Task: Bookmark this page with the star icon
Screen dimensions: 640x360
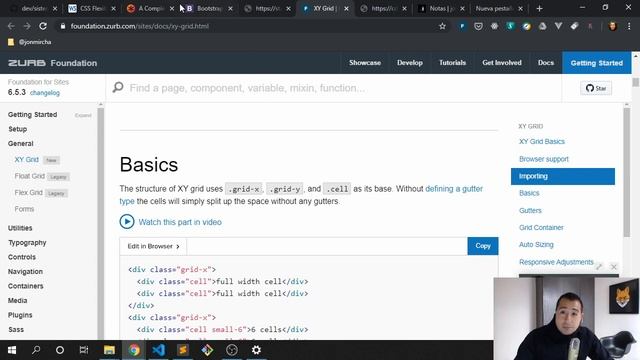Action: pos(442,26)
